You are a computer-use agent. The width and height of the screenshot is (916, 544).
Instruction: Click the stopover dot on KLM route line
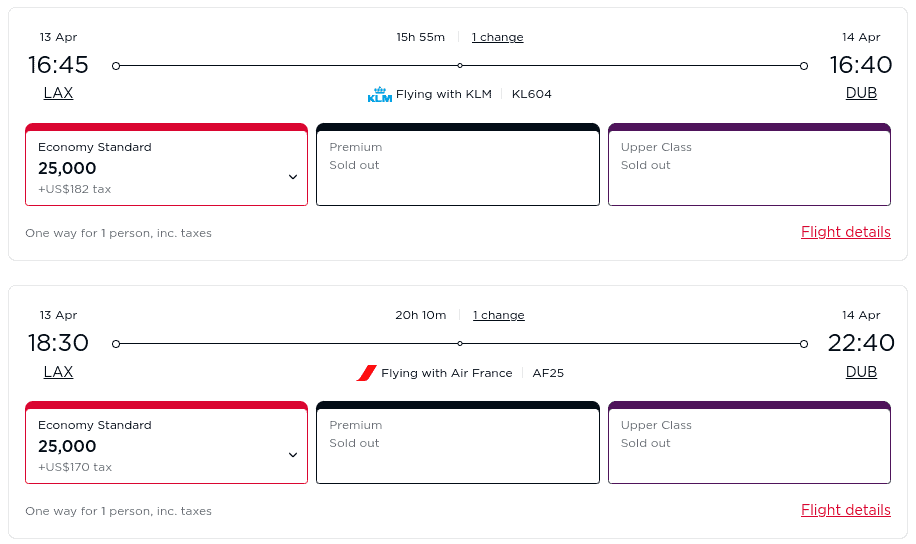460,66
